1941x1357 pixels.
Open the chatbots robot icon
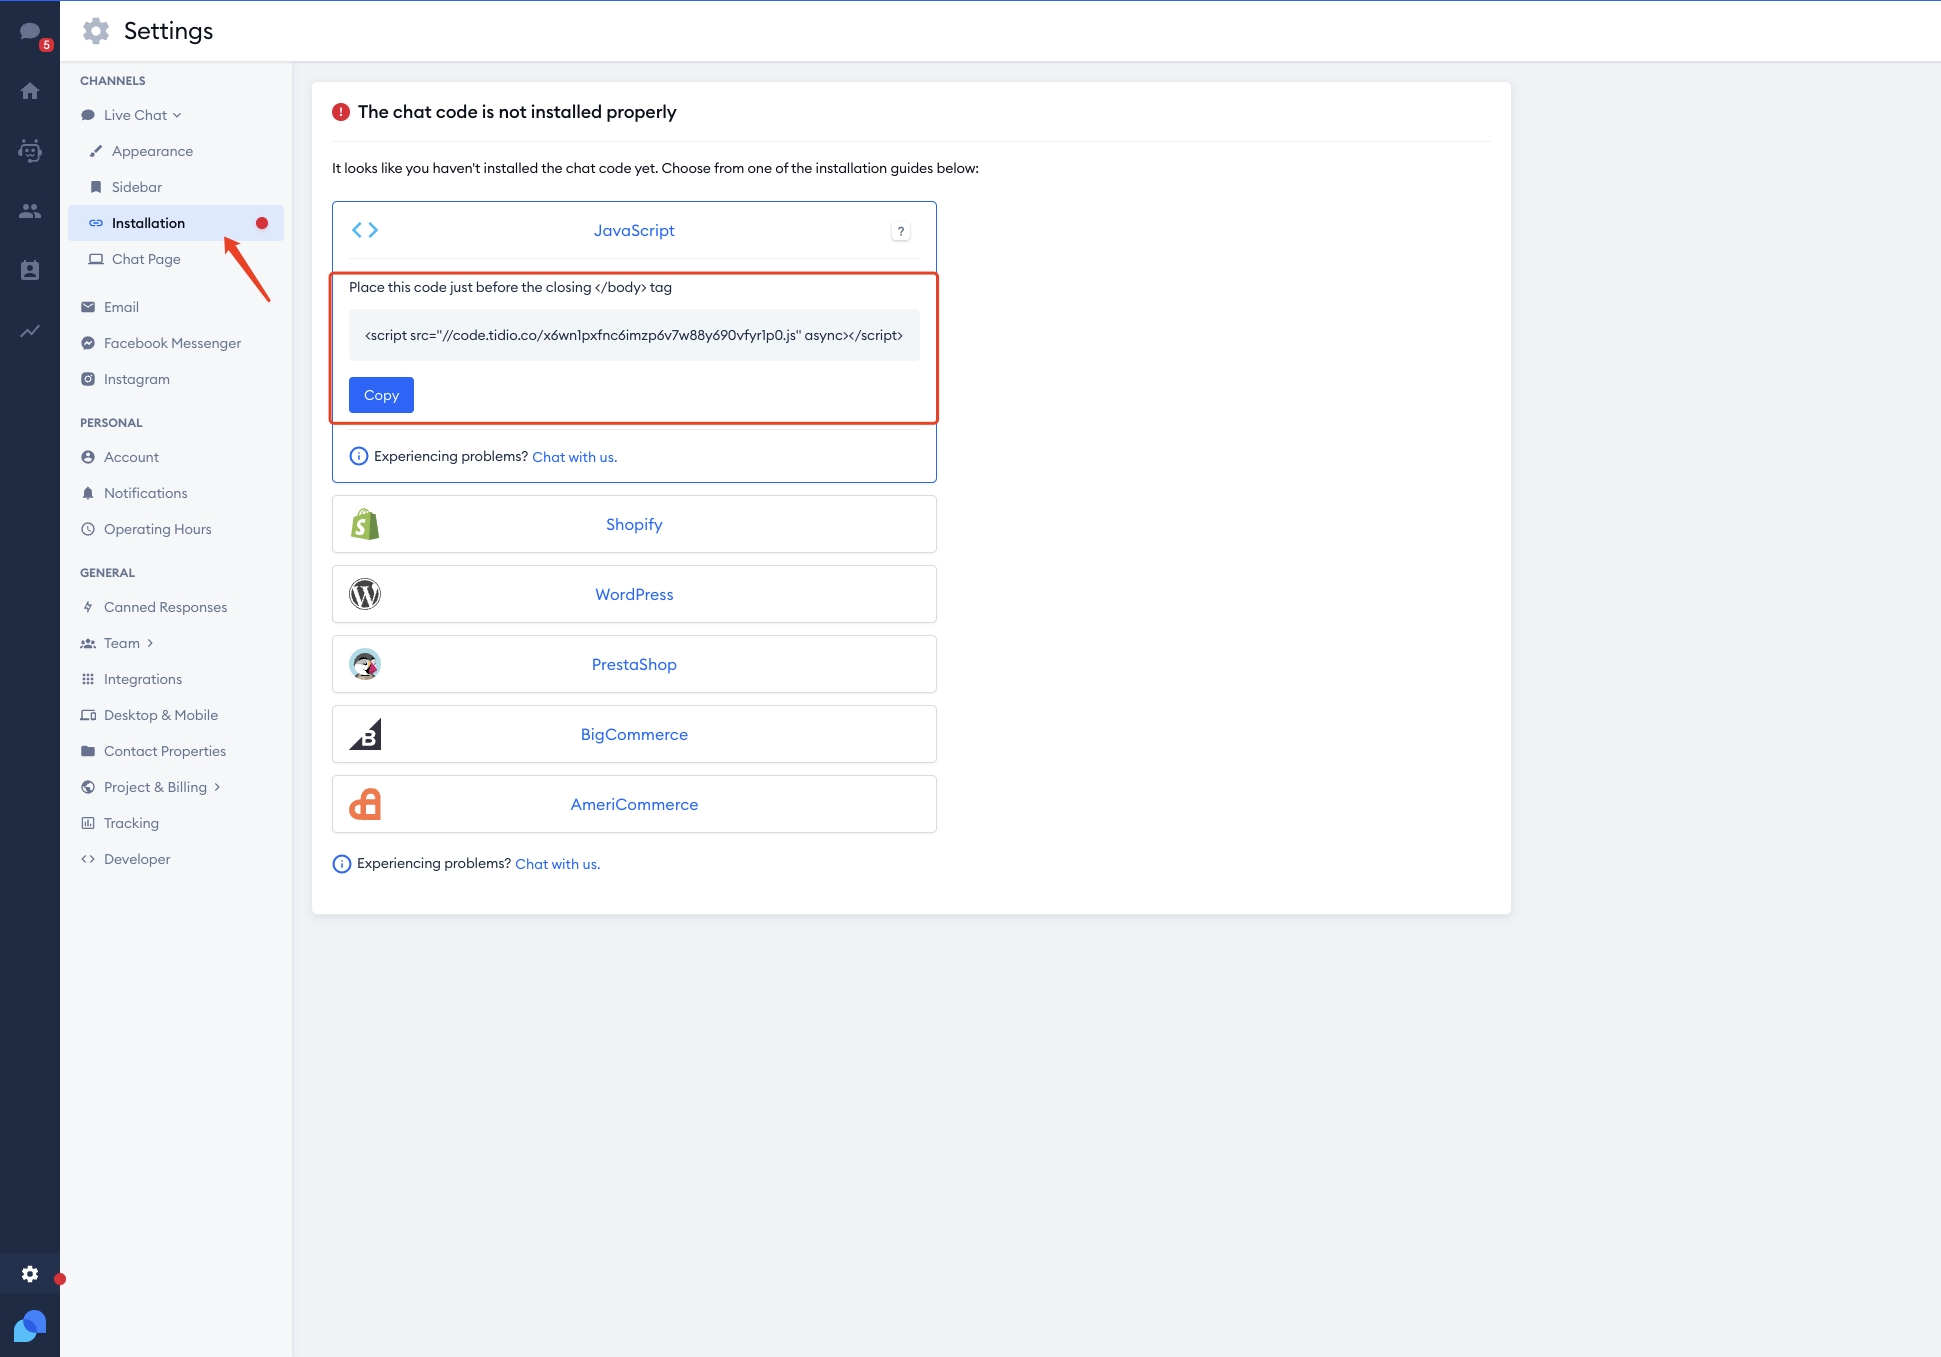coord(30,151)
